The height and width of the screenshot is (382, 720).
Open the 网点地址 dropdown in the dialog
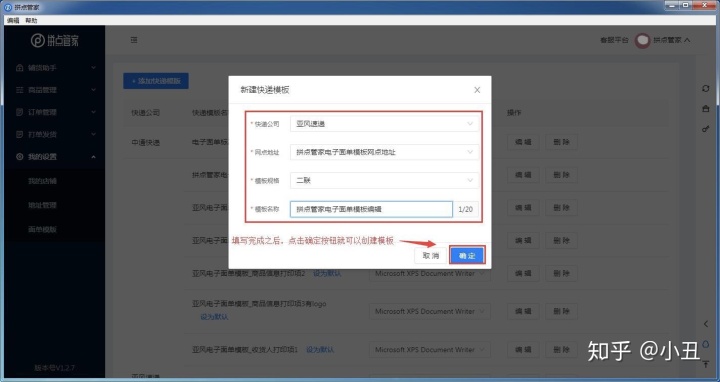click(x=384, y=152)
